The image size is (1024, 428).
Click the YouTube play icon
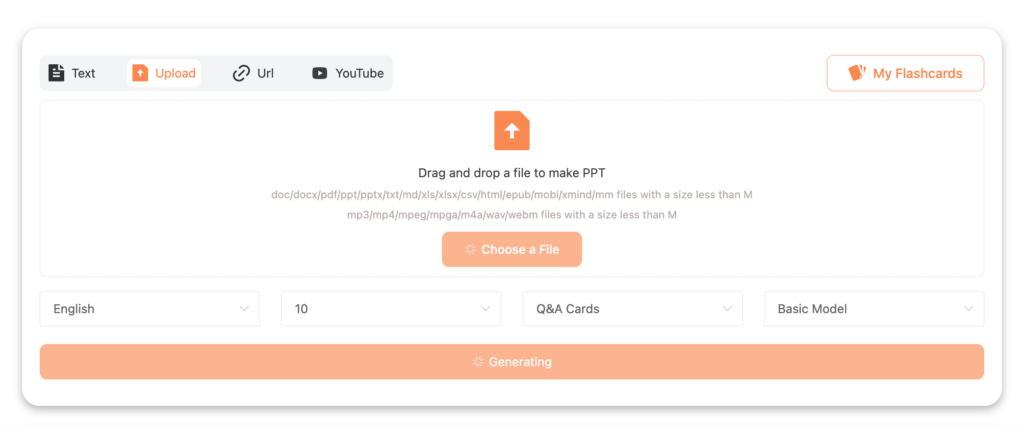click(320, 73)
